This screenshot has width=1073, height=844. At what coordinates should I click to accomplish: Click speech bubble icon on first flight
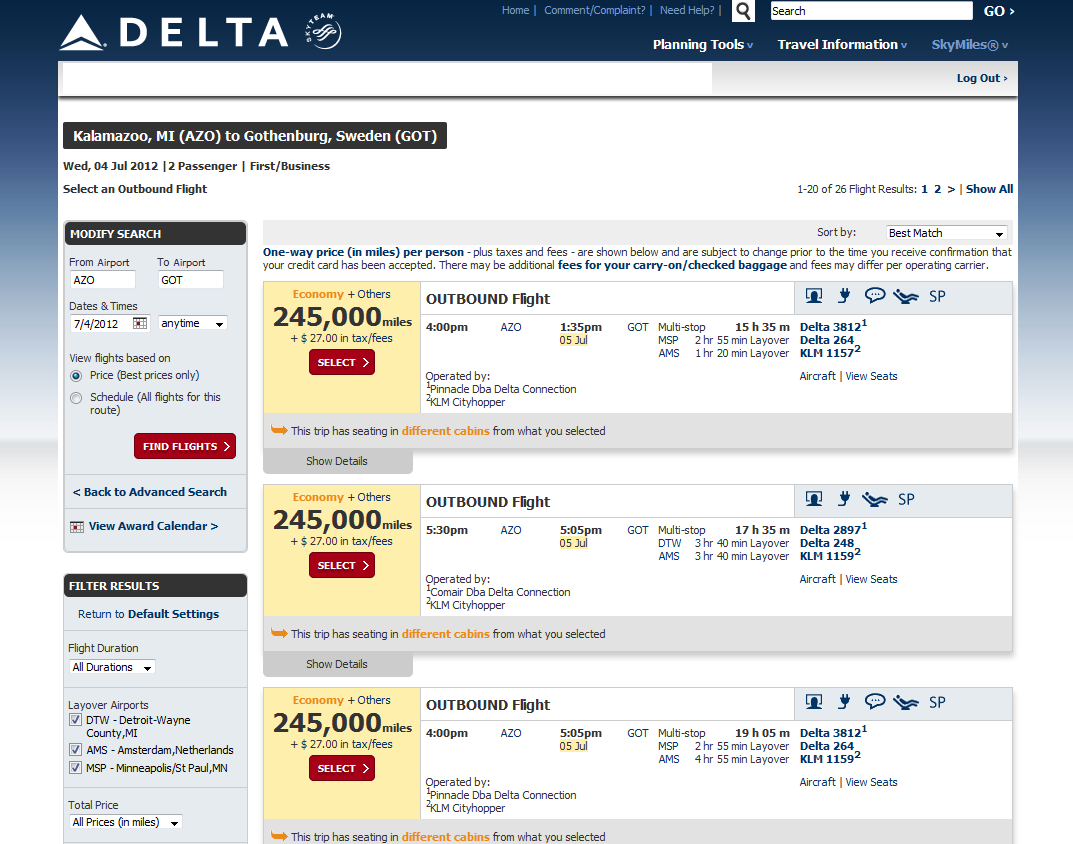click(x=875, y=296)
